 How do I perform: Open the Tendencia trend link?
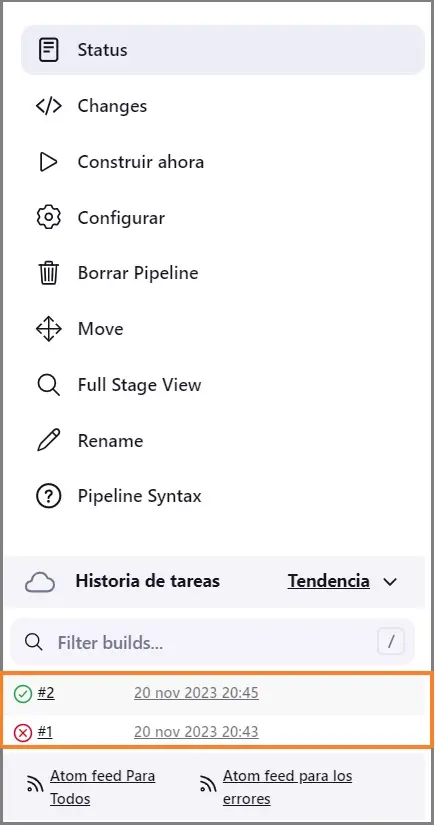tap(328, 581)
